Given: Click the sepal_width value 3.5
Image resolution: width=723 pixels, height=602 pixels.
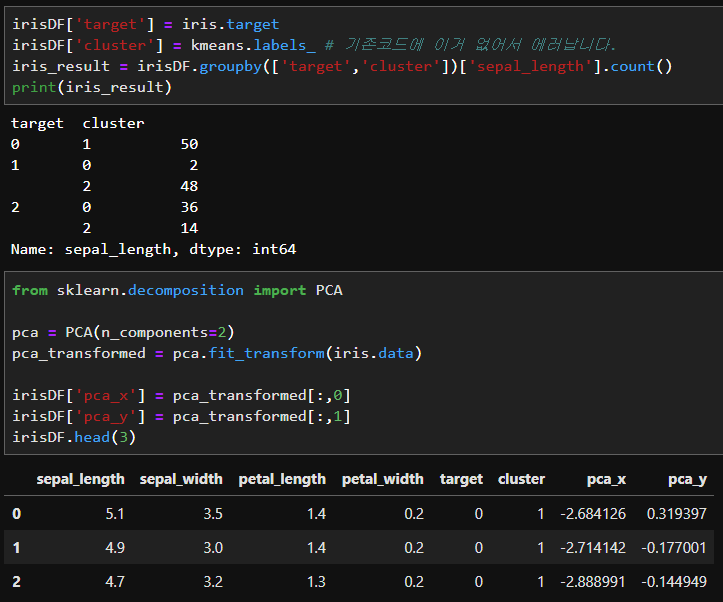Looking at the screenshot, I should pyautogui.click(x=213, y=513).
